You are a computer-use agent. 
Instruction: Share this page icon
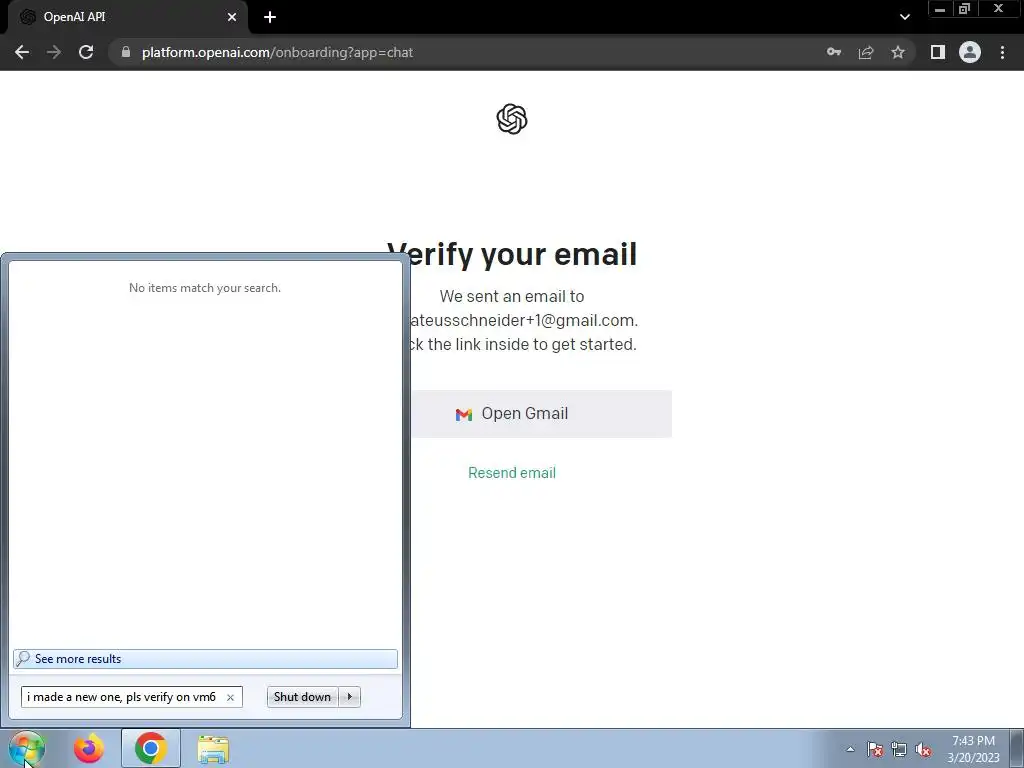coord(866,52)
